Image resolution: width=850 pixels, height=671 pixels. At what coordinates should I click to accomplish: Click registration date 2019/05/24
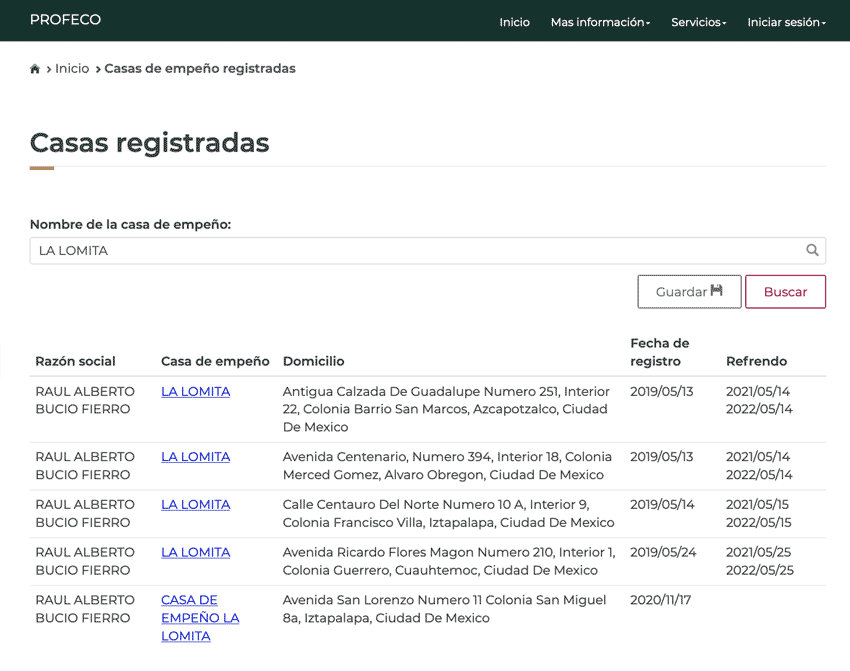coord(663,552)
